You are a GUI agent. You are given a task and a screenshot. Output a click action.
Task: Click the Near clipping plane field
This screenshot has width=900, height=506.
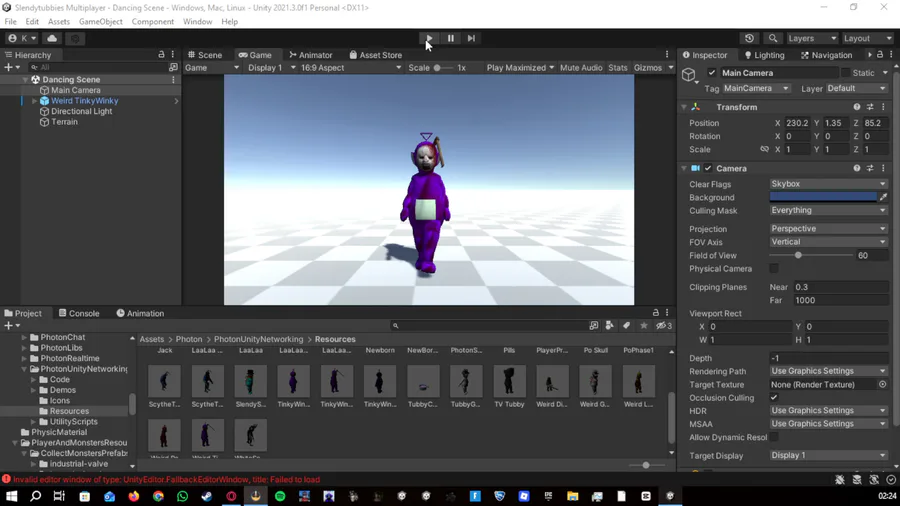pos(840,287)
